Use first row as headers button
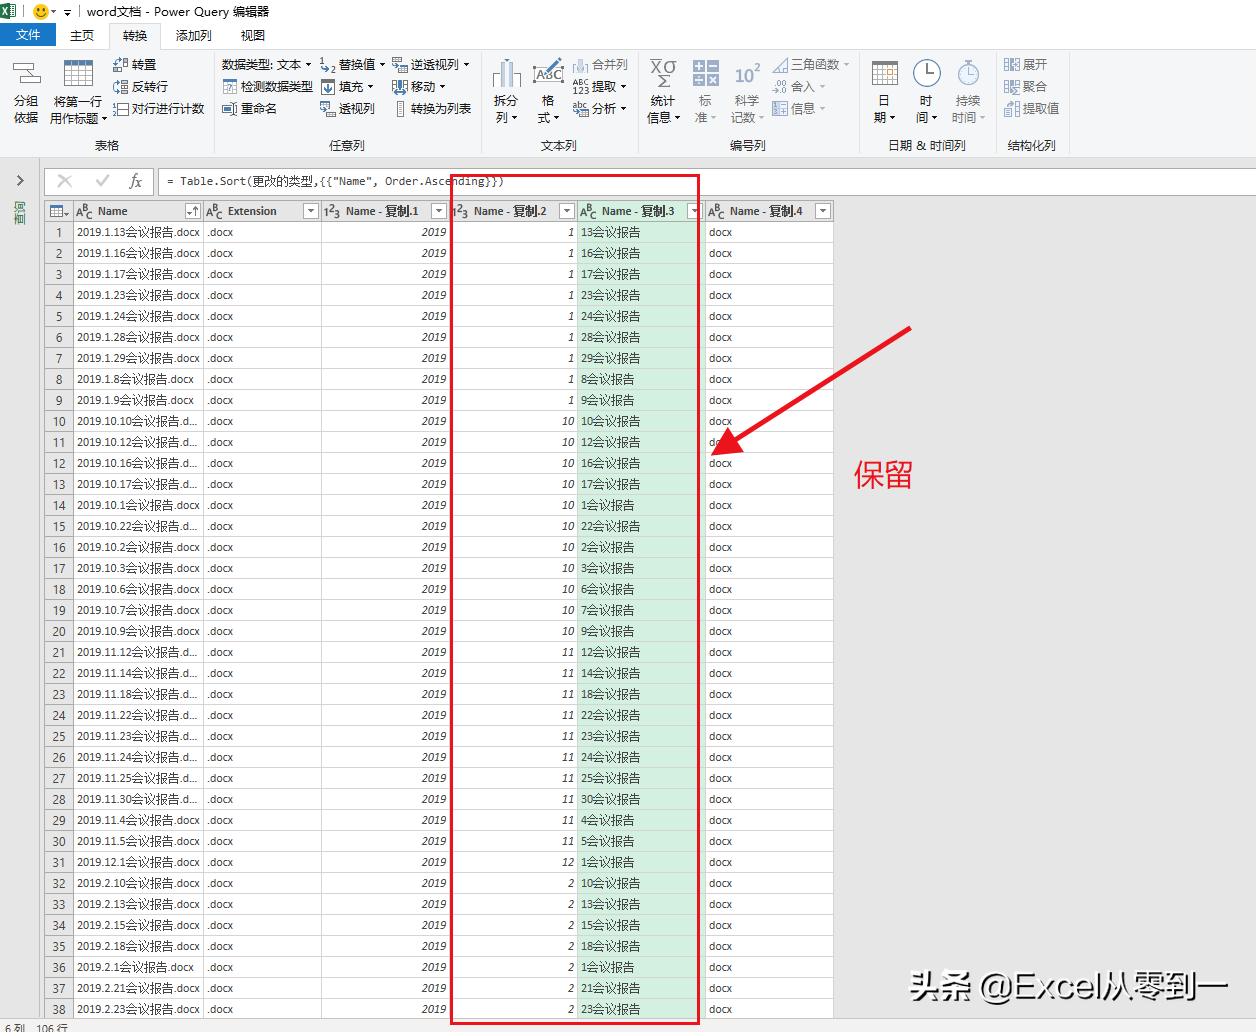This screenshot has width=1256, height=1032. pyautogui.click(x=78, y=92)
